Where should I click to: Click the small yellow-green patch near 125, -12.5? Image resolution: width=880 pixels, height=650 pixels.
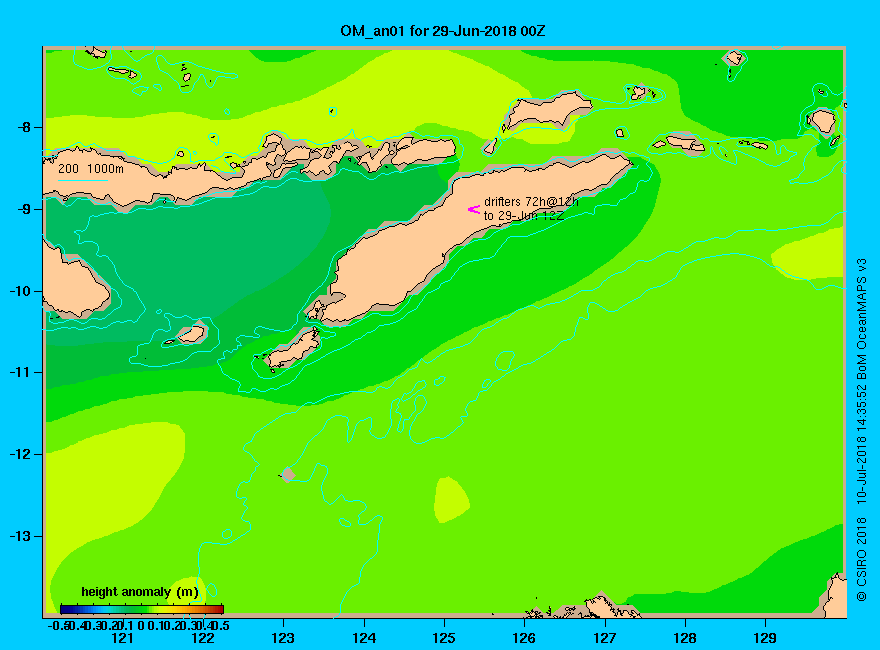451,500
